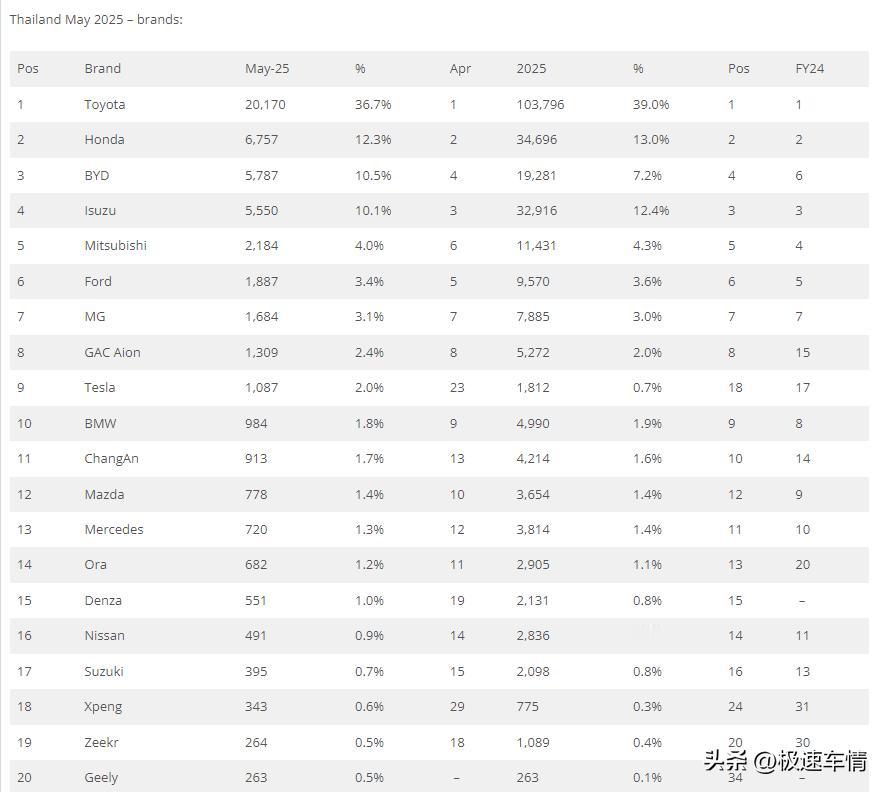This screenshot has height=792, width=887.
Task: Click the May-25 column header
Action: click(267, 68)
